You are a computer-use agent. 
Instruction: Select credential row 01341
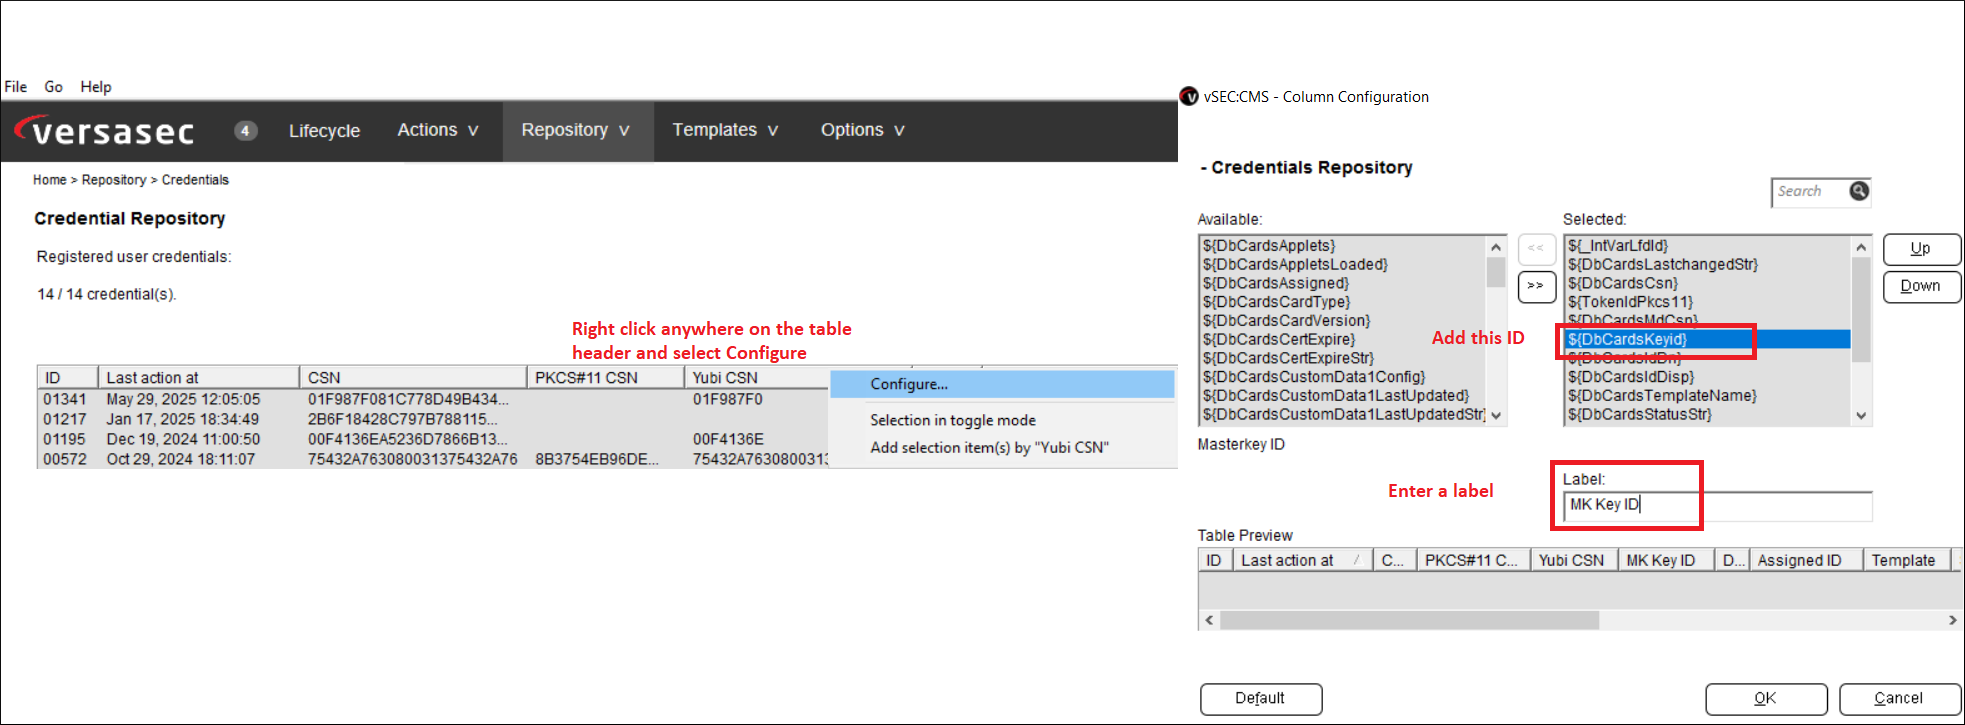[x=433, y=399]
